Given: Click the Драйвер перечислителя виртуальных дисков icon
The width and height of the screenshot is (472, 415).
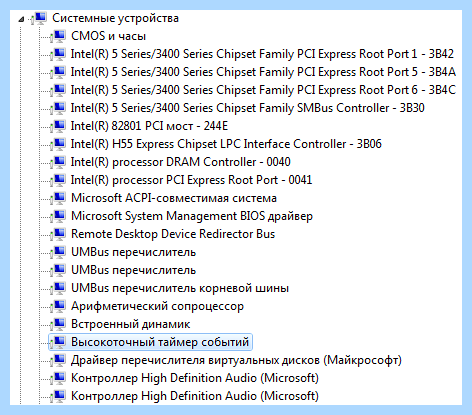Looking at the screenshot, I should [x=58, y=360].
